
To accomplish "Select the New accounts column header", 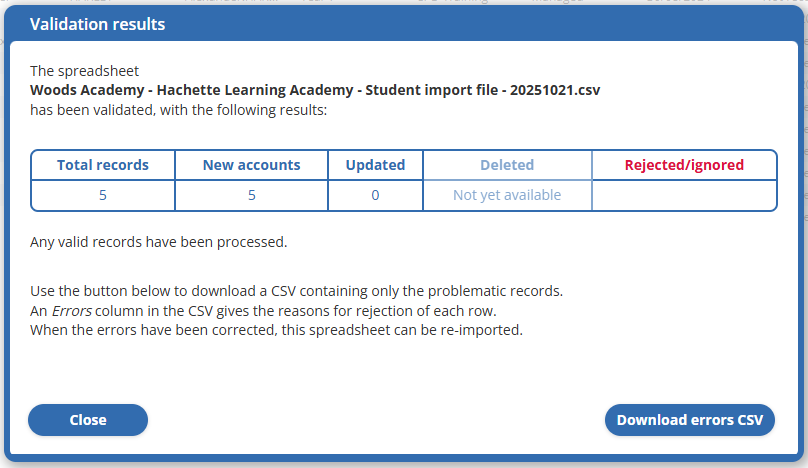I will pyautogui.click(x=251, y=165).
